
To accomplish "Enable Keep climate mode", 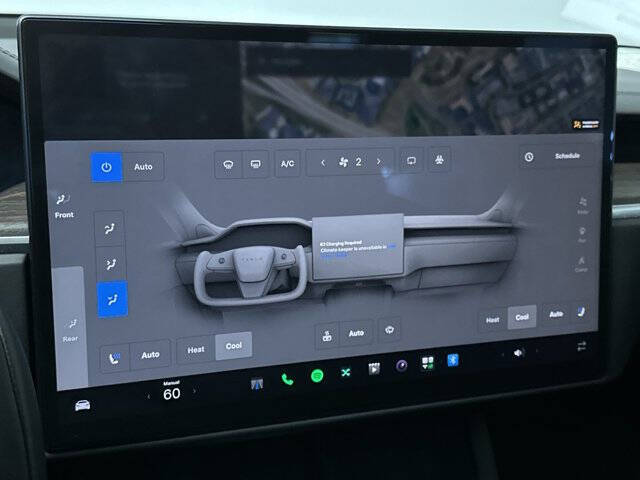I will [583, 205].
